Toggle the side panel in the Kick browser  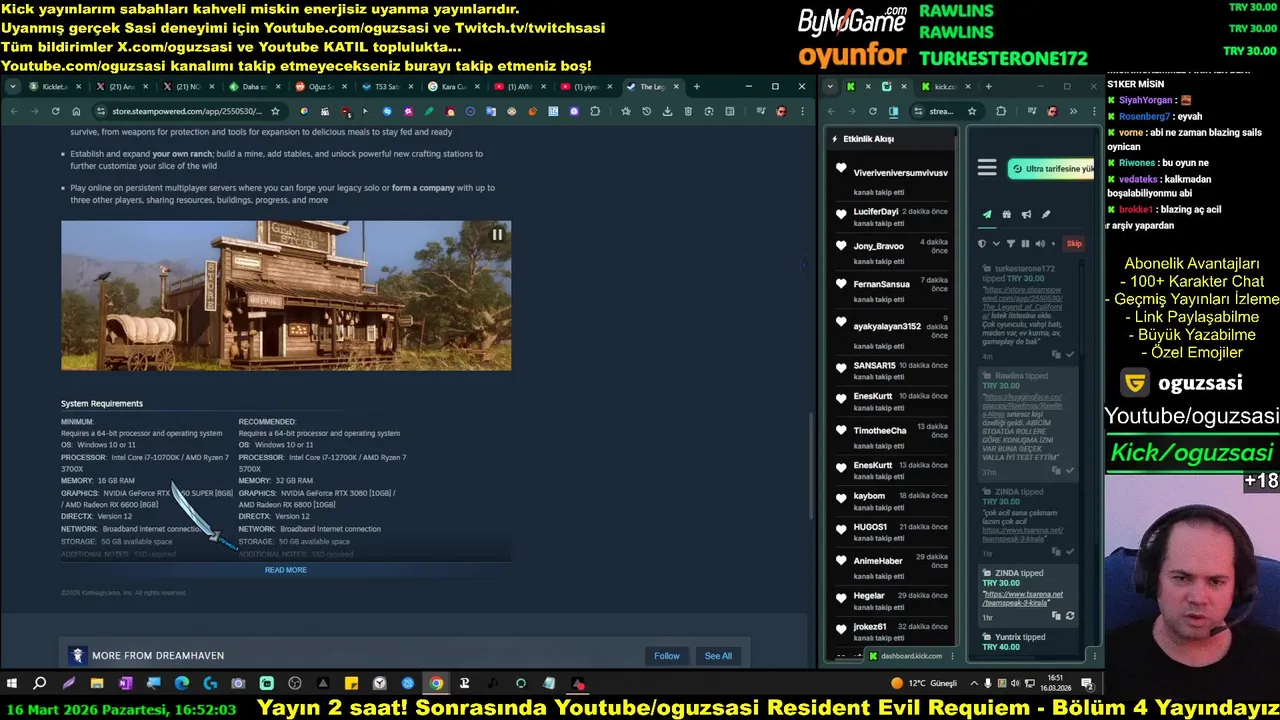pos(894,111)
